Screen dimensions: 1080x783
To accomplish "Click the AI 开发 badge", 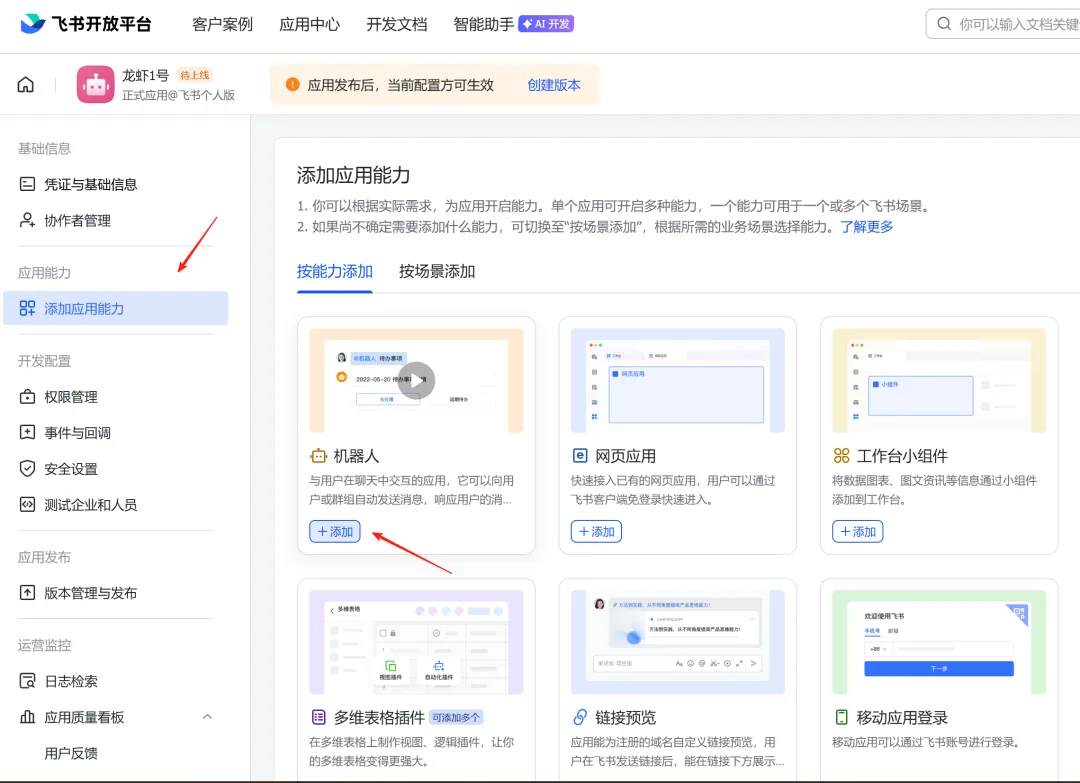I will point(546,24).
